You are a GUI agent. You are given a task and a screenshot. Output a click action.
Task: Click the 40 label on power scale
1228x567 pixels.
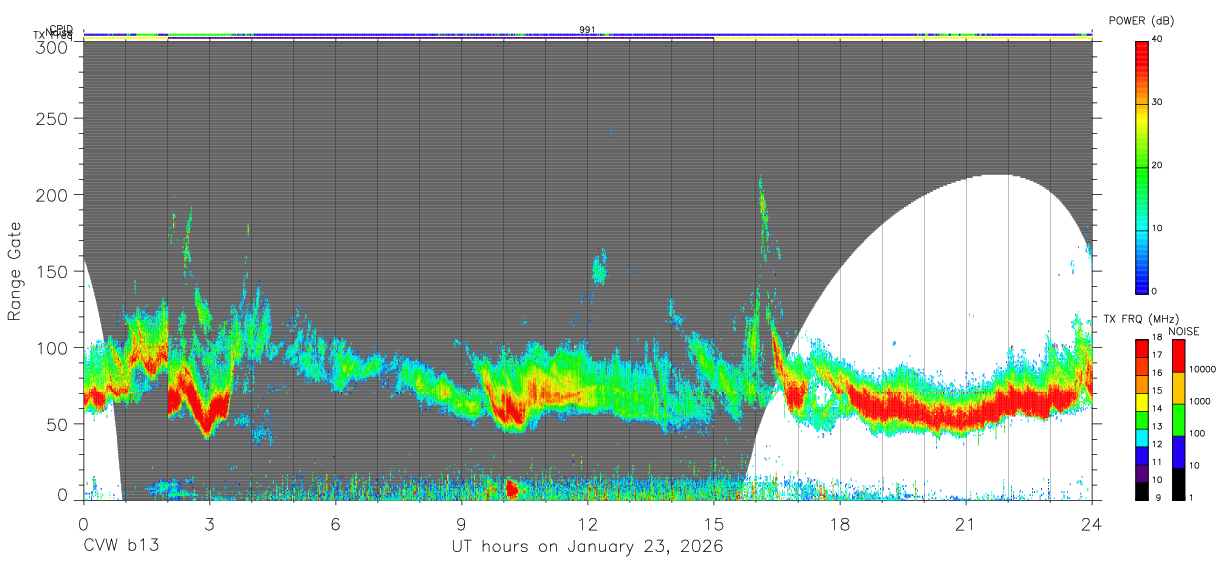point(1158,39)
